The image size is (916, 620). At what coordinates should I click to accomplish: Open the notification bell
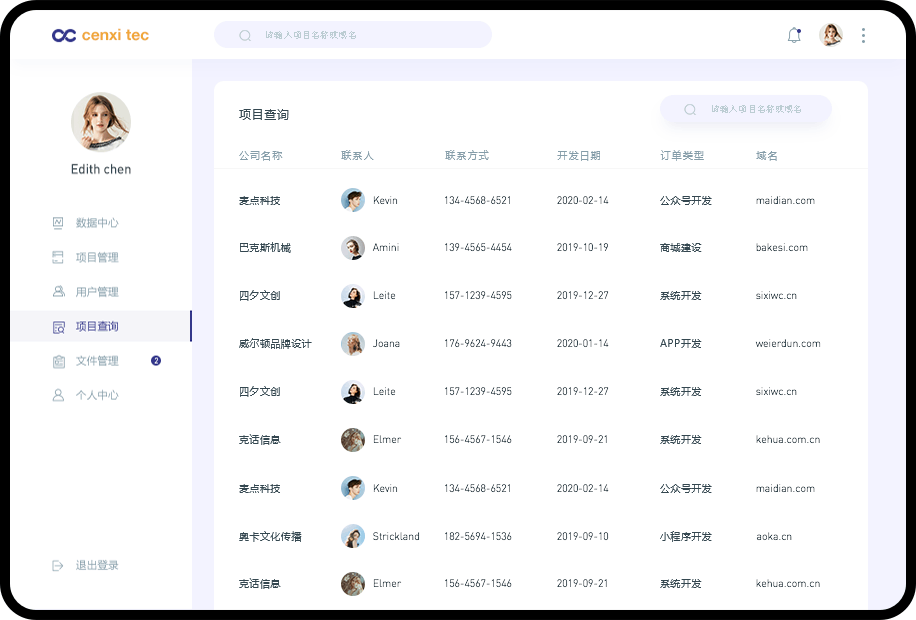[x=794, y=35]
